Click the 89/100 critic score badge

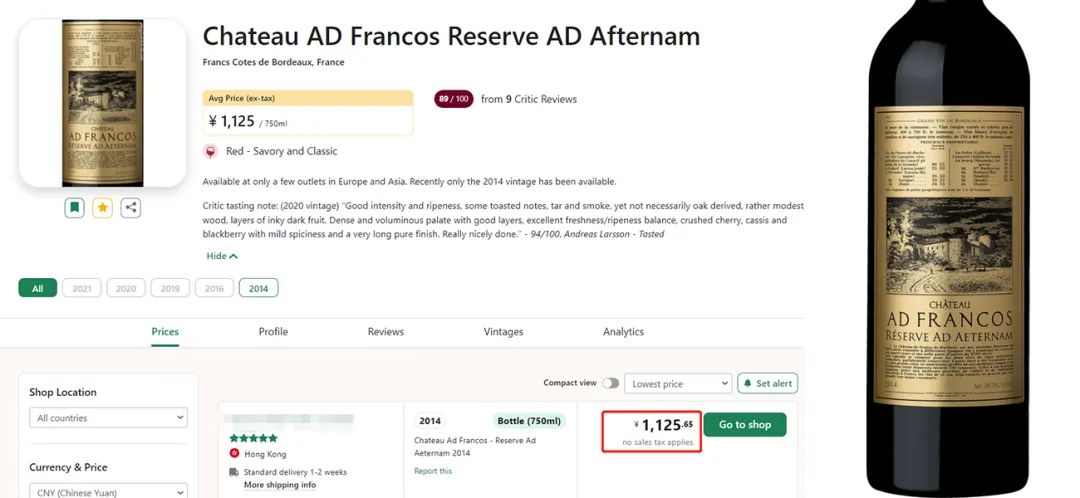click(x=453, y=99)
